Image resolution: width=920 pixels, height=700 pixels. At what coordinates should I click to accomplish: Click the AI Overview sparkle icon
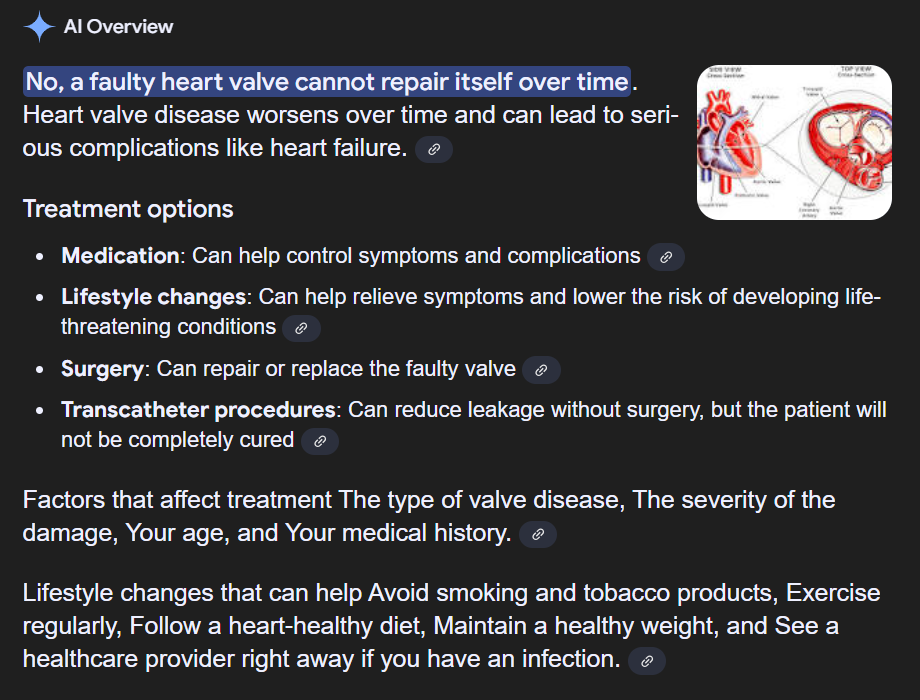click(x=39, y=27)
